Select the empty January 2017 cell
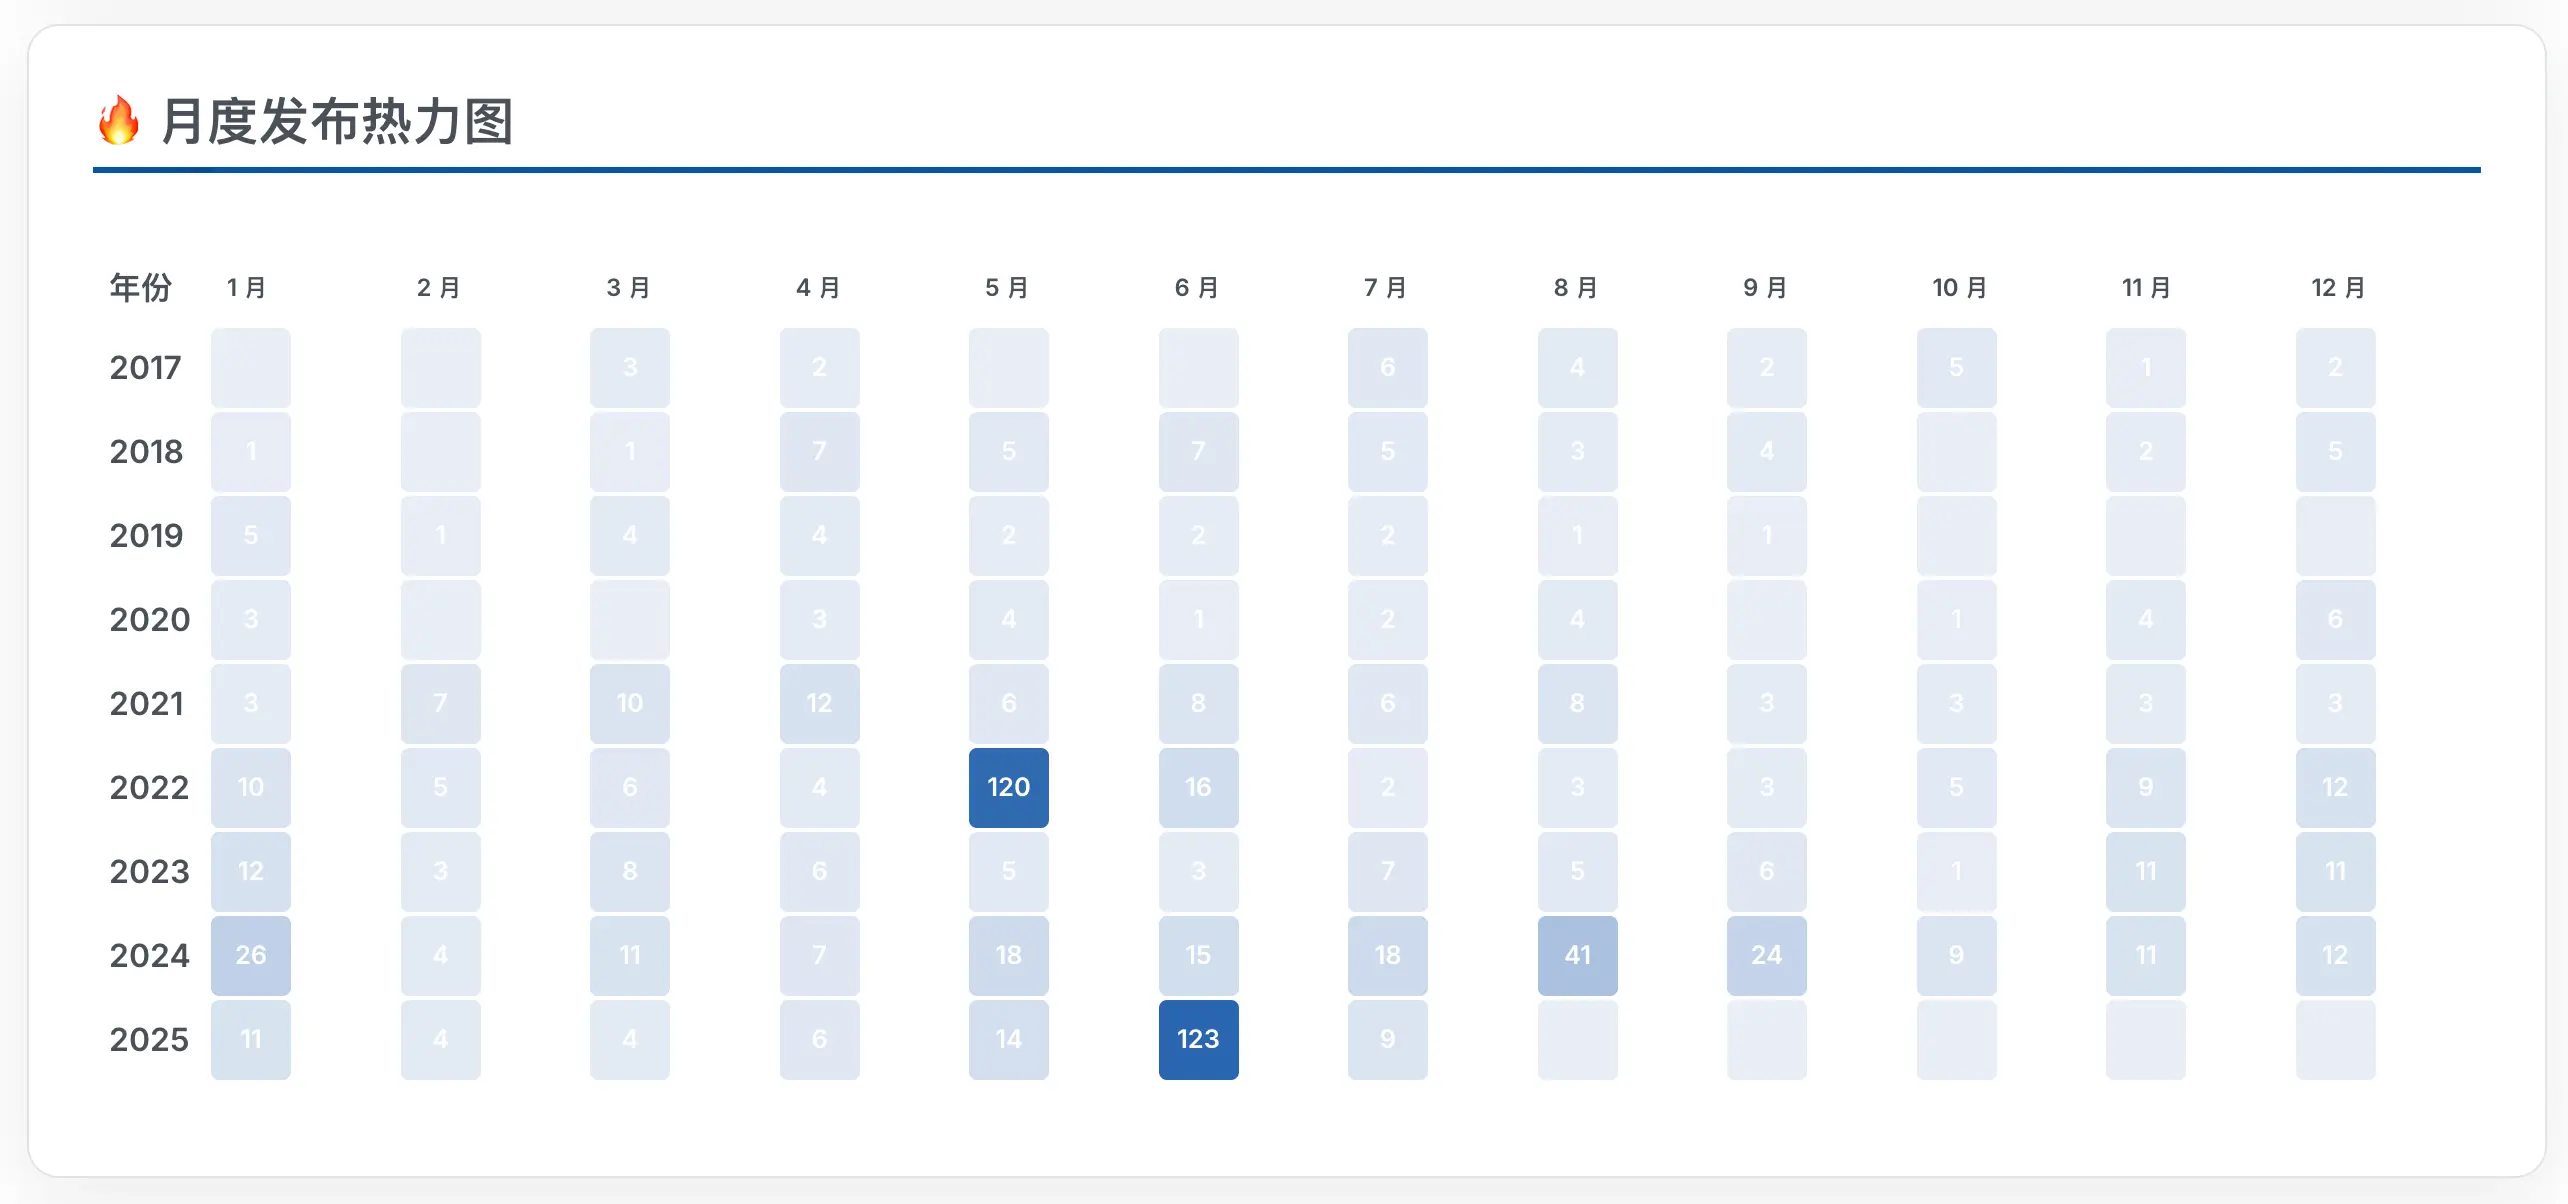The width and height of the screenshot is (2568, 1204). pos(250,367)
